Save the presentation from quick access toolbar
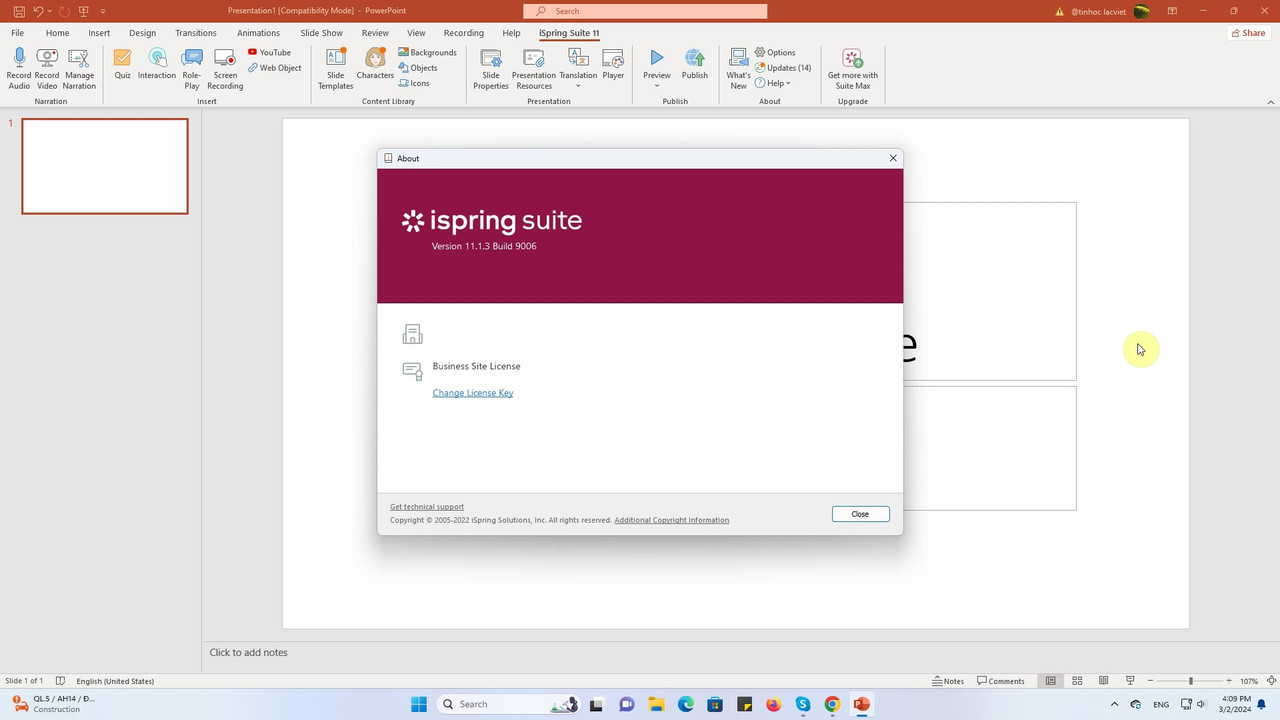The image size is (1280, 720). 19,11
